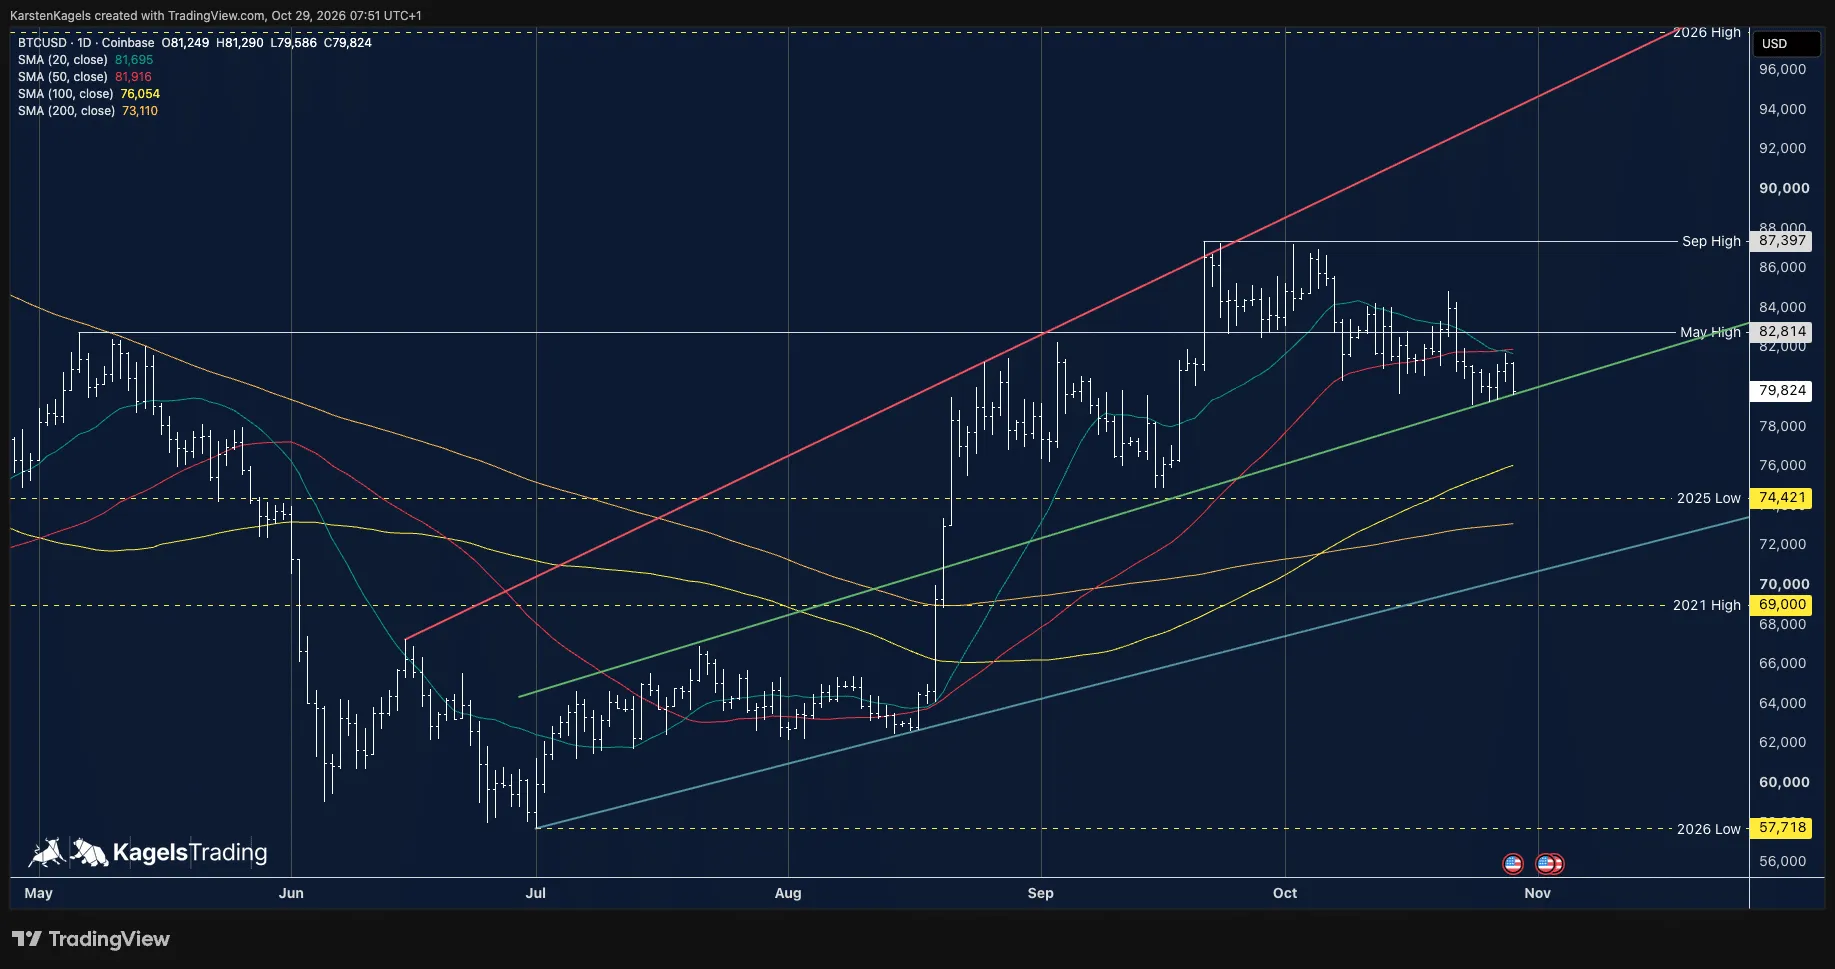Select the SMA (50, close) indicator legend
Screen dimensions: 1835x969
click(x=62, y=77)
